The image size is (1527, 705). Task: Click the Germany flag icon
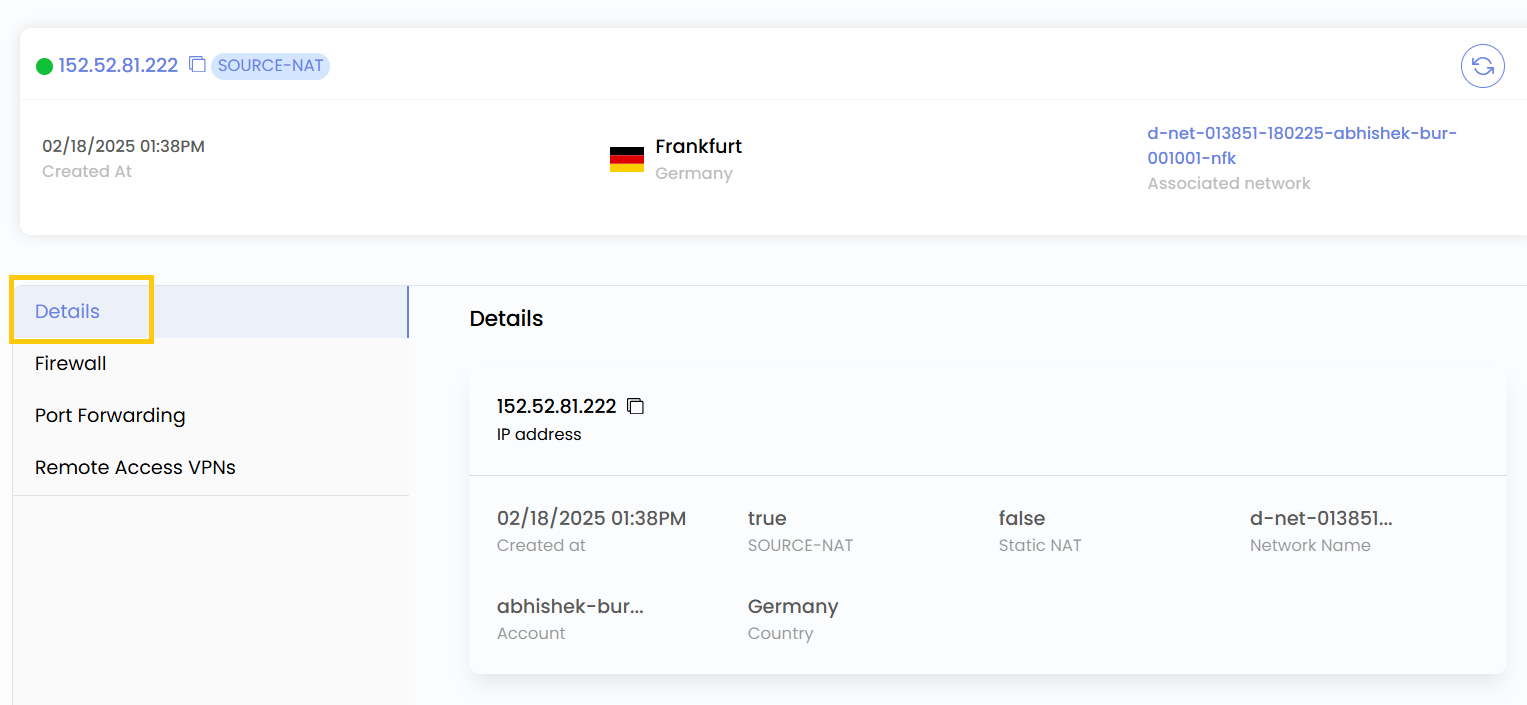(x=627, y=160)
